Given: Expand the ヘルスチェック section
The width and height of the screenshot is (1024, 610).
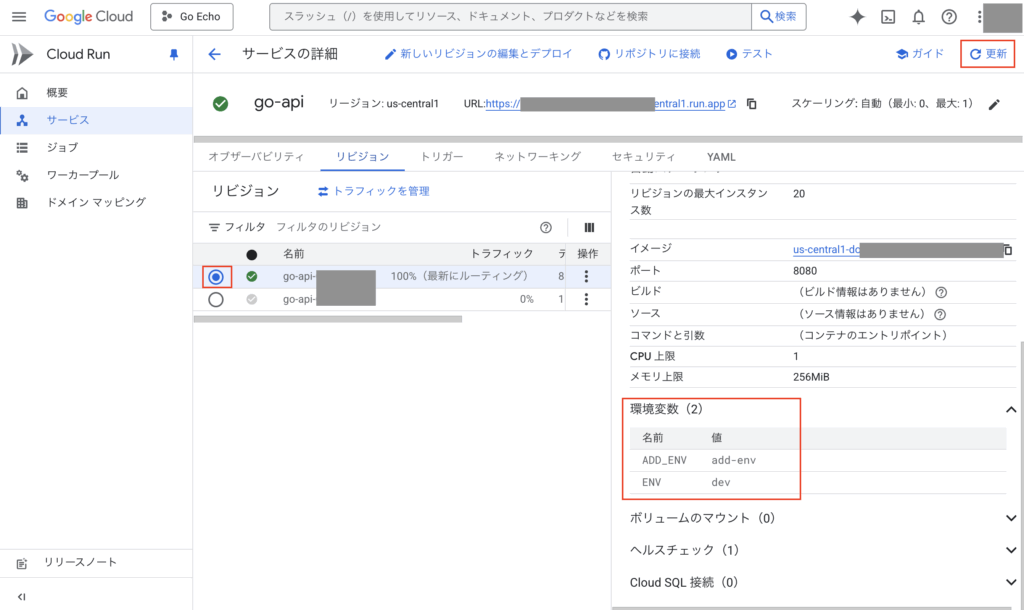Looking at the screenshot, I should [1011, 550].
